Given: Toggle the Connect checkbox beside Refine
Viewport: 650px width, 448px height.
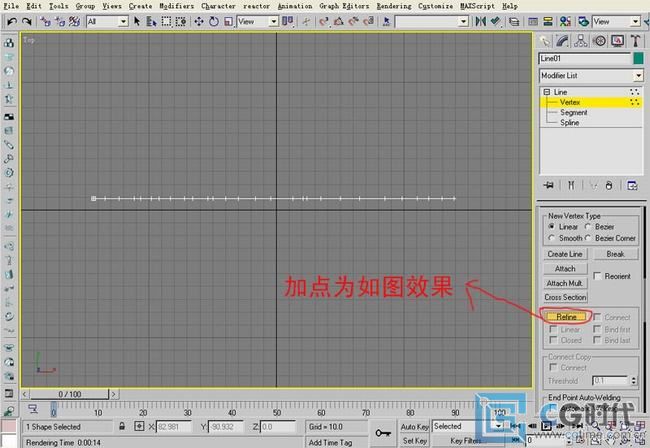Looking at the screenshot, I should [x=597, y=317].
